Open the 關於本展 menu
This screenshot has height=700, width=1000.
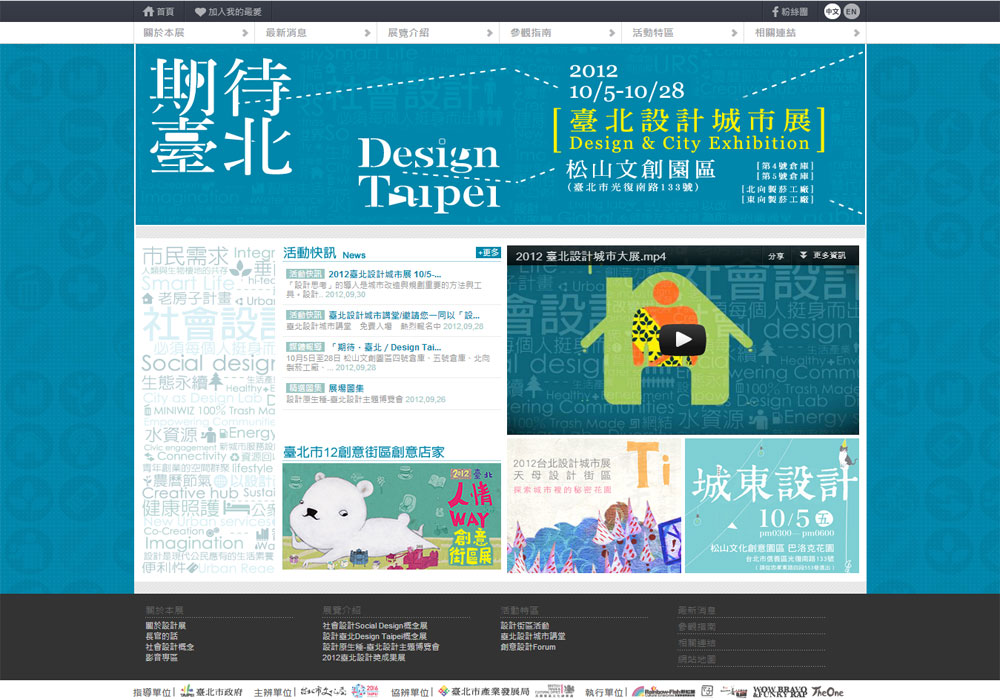click(x=195, y=33)
